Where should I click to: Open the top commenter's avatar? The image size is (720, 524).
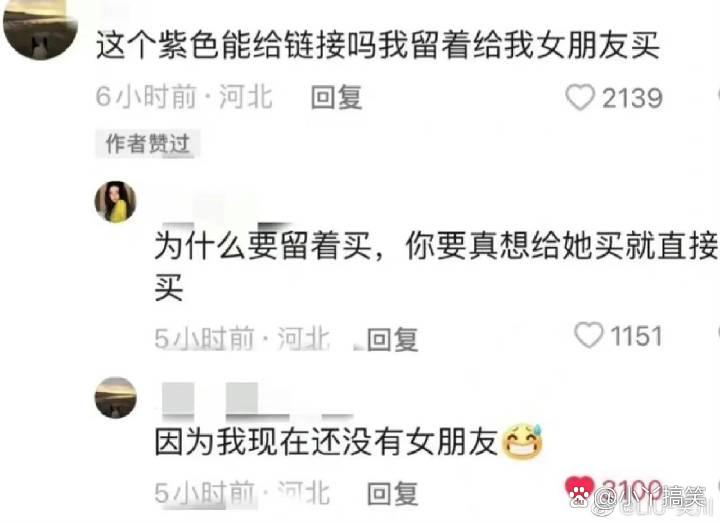tap(39, 28)
